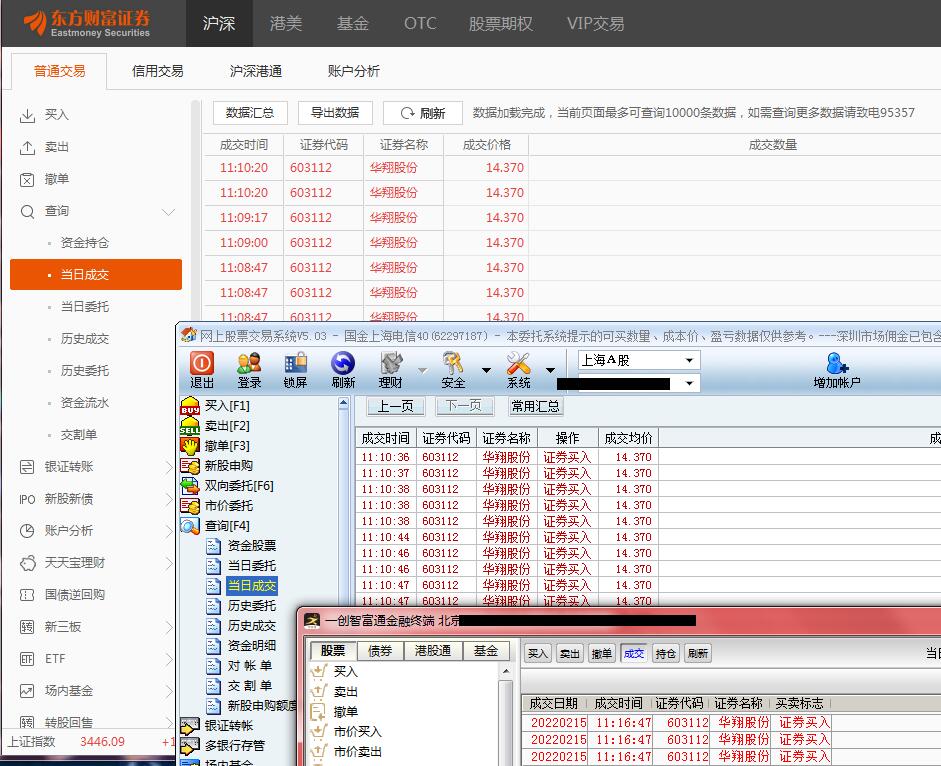Click the Eastmoney Securities logo

click(x=87, y=23)
